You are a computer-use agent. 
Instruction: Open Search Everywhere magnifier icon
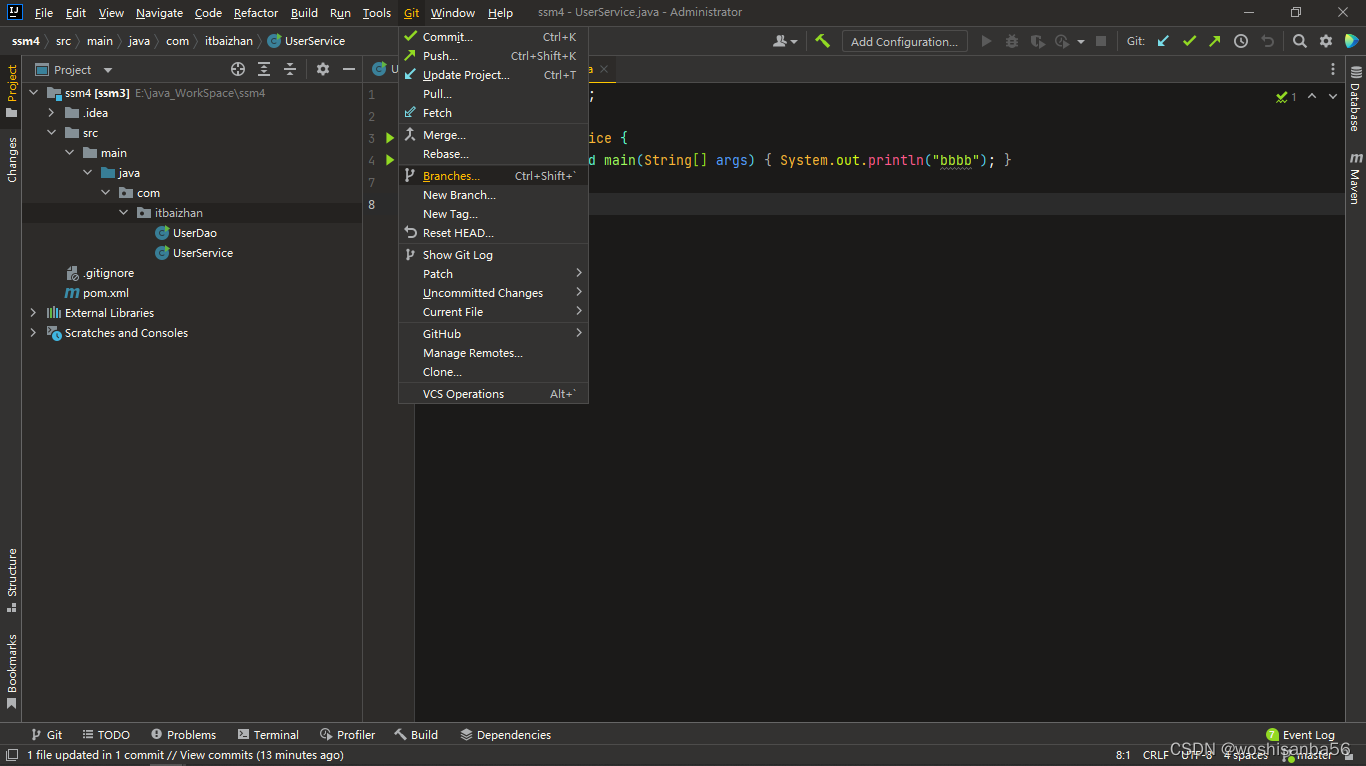1299,41
